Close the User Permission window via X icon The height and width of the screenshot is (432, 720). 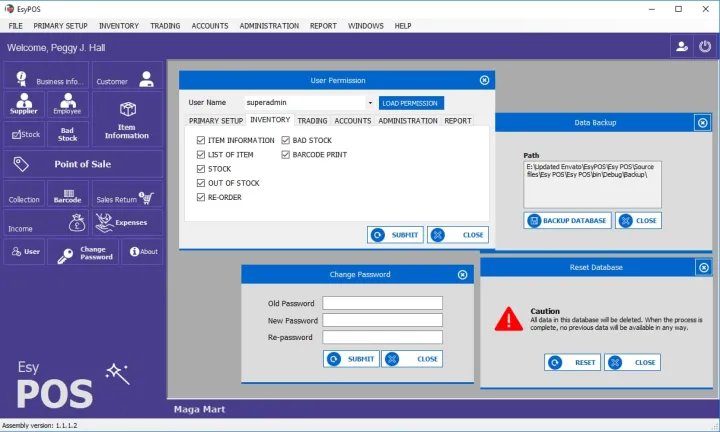click(484, 80)
